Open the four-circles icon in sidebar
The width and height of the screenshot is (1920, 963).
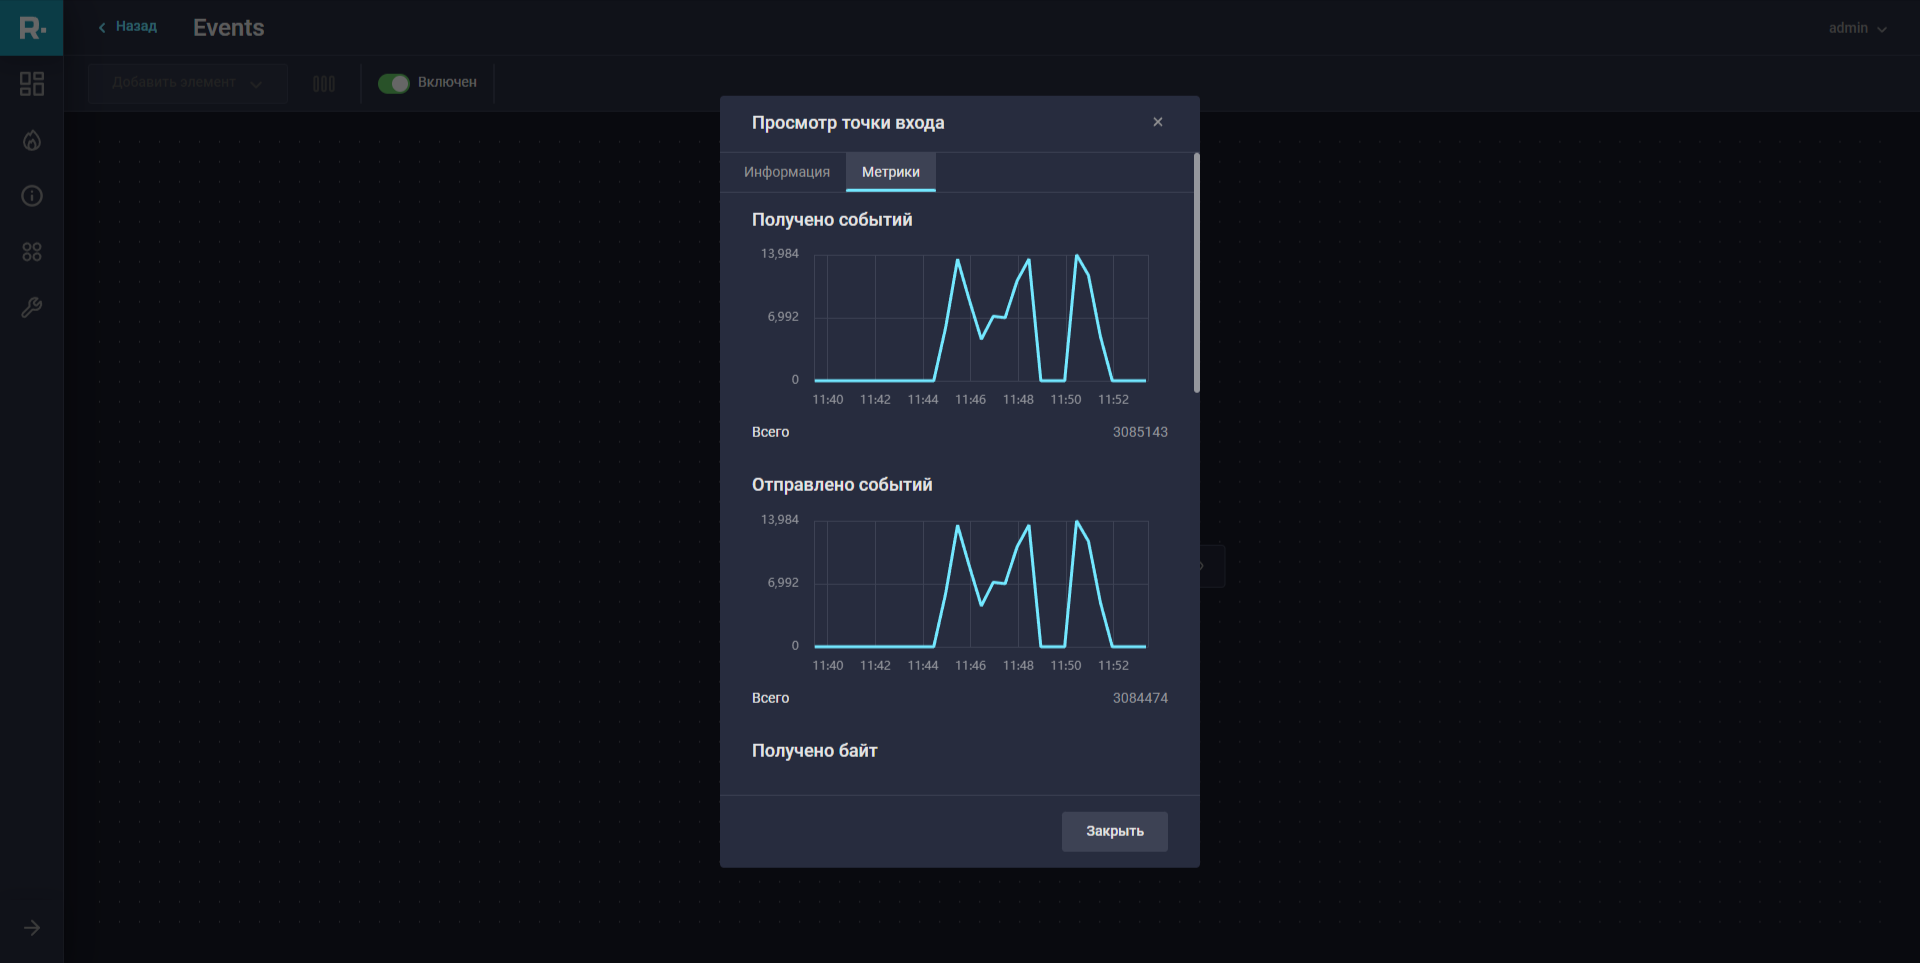[32, 252]
